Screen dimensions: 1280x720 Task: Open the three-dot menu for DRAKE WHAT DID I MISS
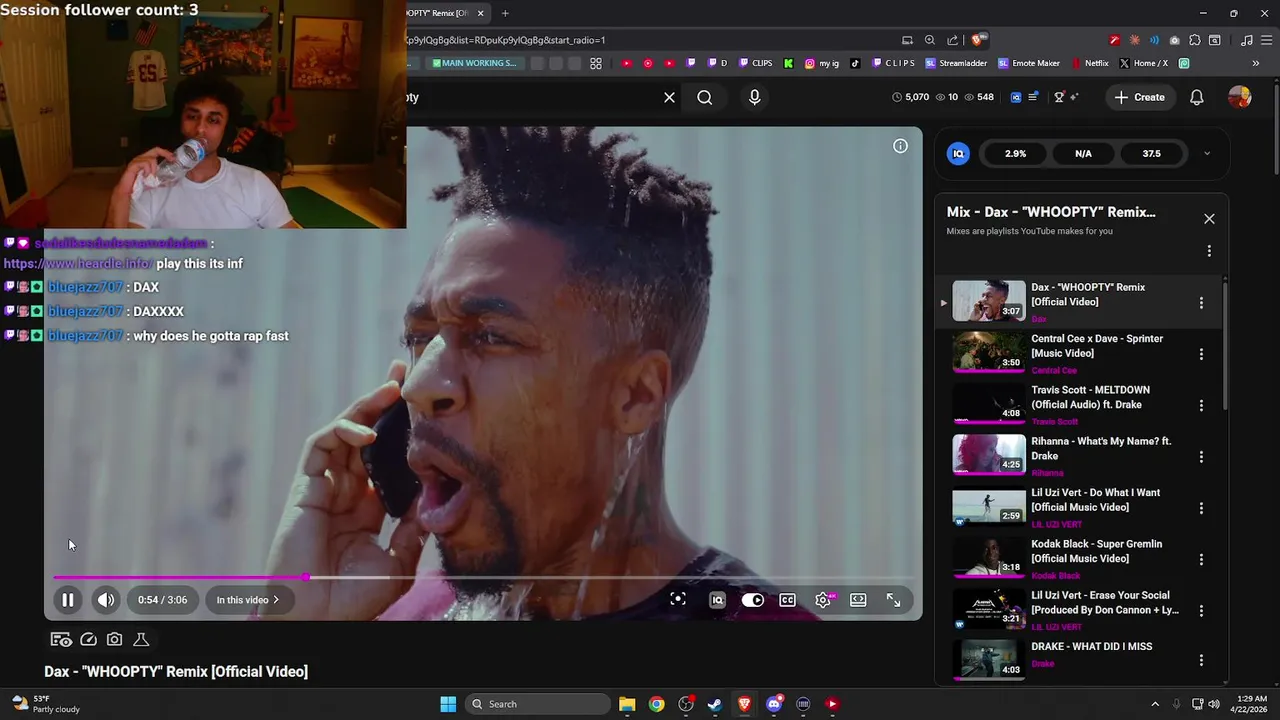[1201, 661]
